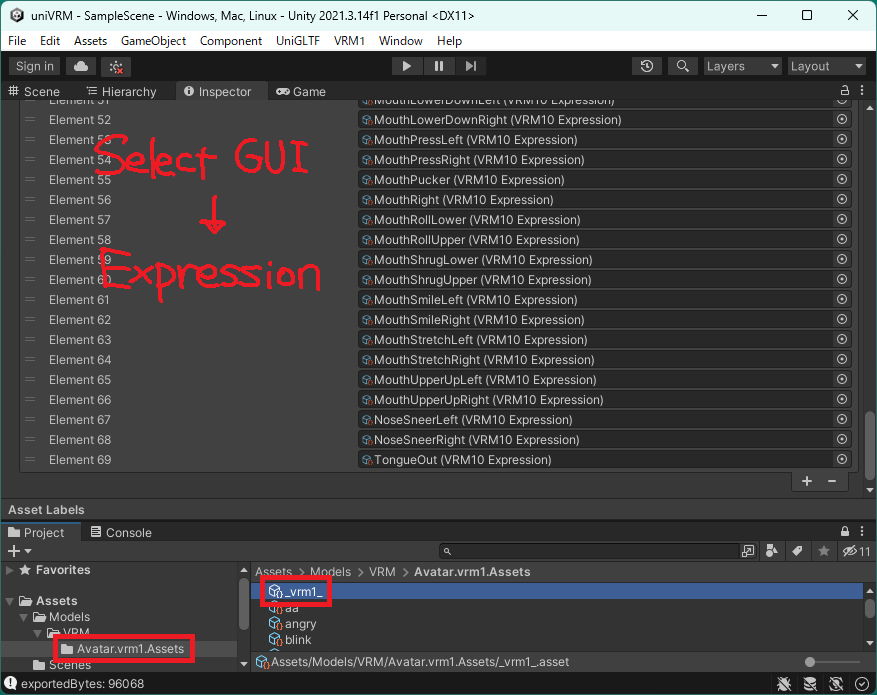Click the version control bug icon
The width and height of the screenshot is (877, 695).
pos(116,66)
